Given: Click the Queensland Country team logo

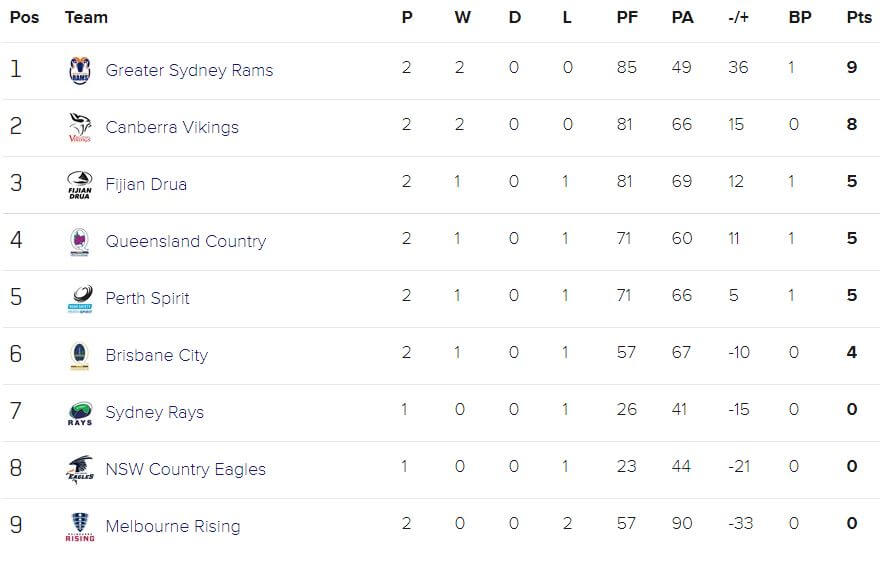Looking at the screenshot, I should click(80, 242).
